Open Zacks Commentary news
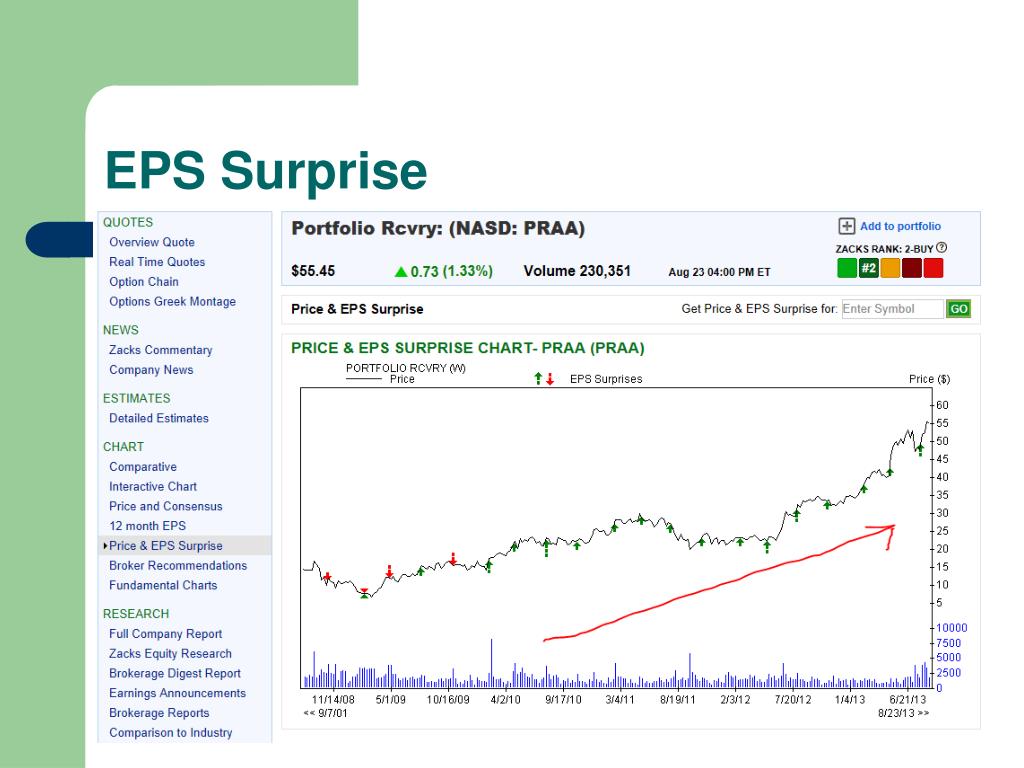 (161, 350)
